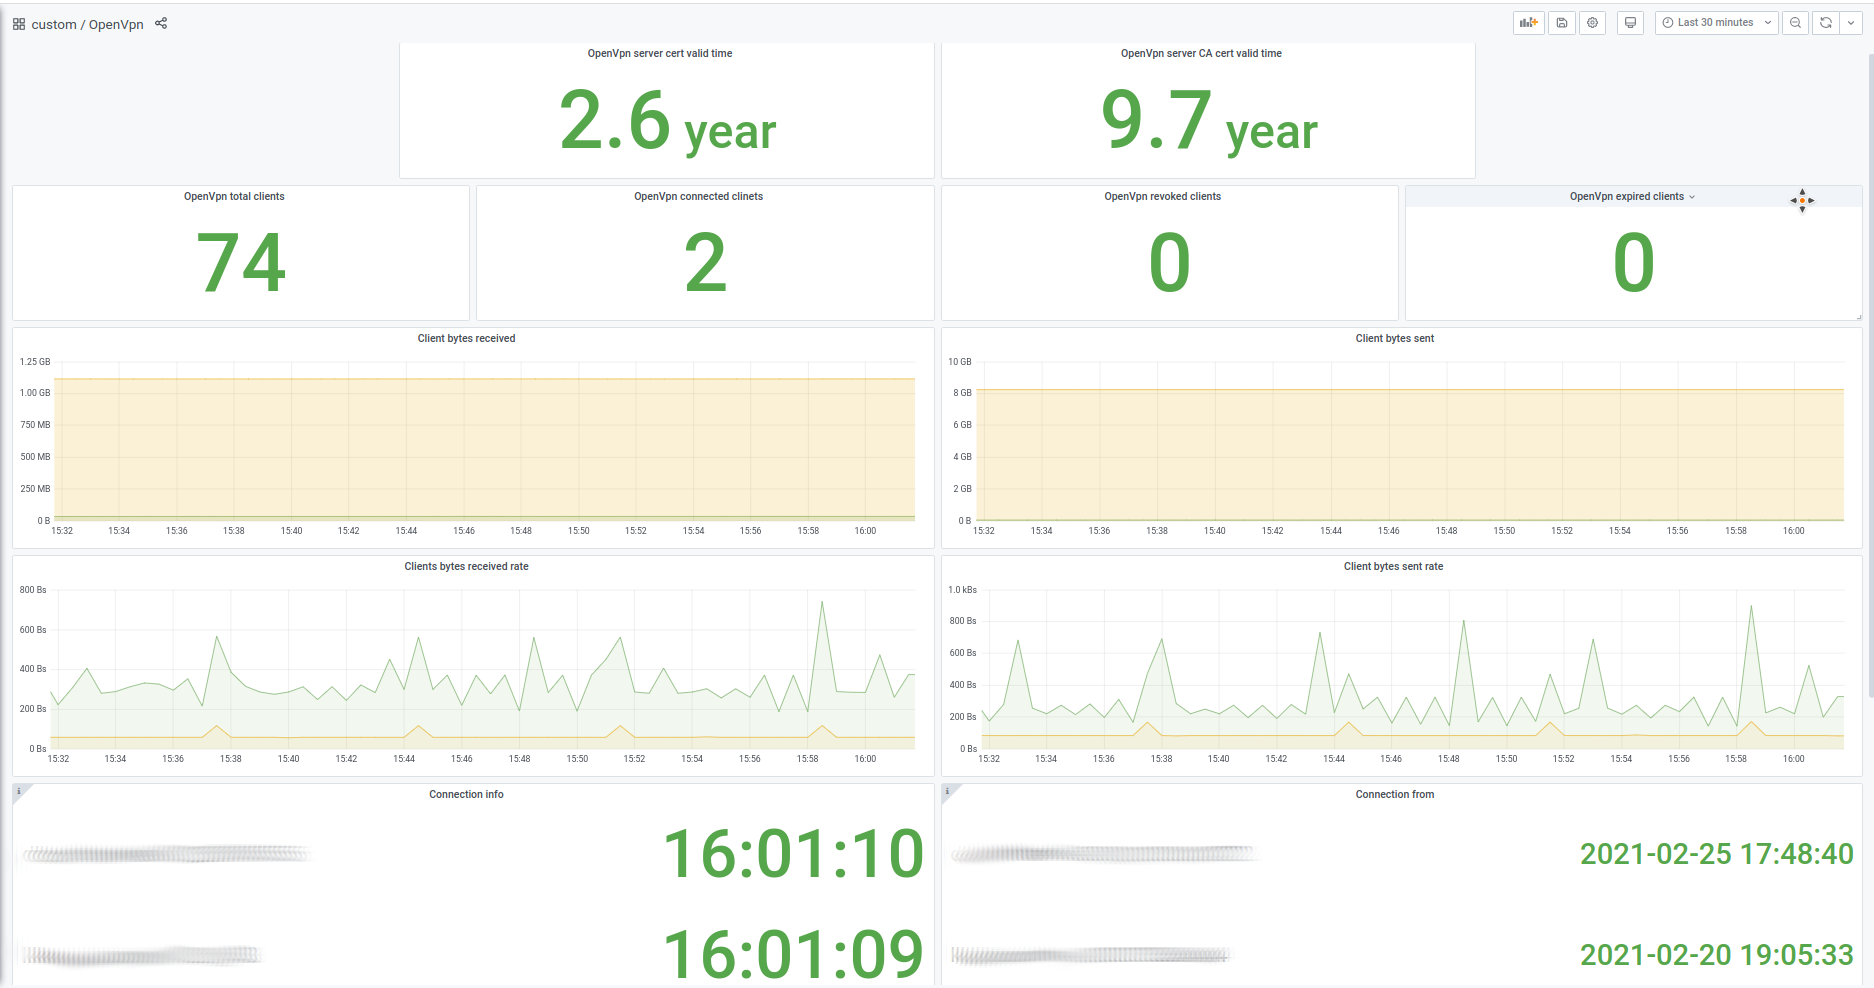The image size is (1874, 988).
Task: Share the OpenVpn dashboard
Action: 161,23
